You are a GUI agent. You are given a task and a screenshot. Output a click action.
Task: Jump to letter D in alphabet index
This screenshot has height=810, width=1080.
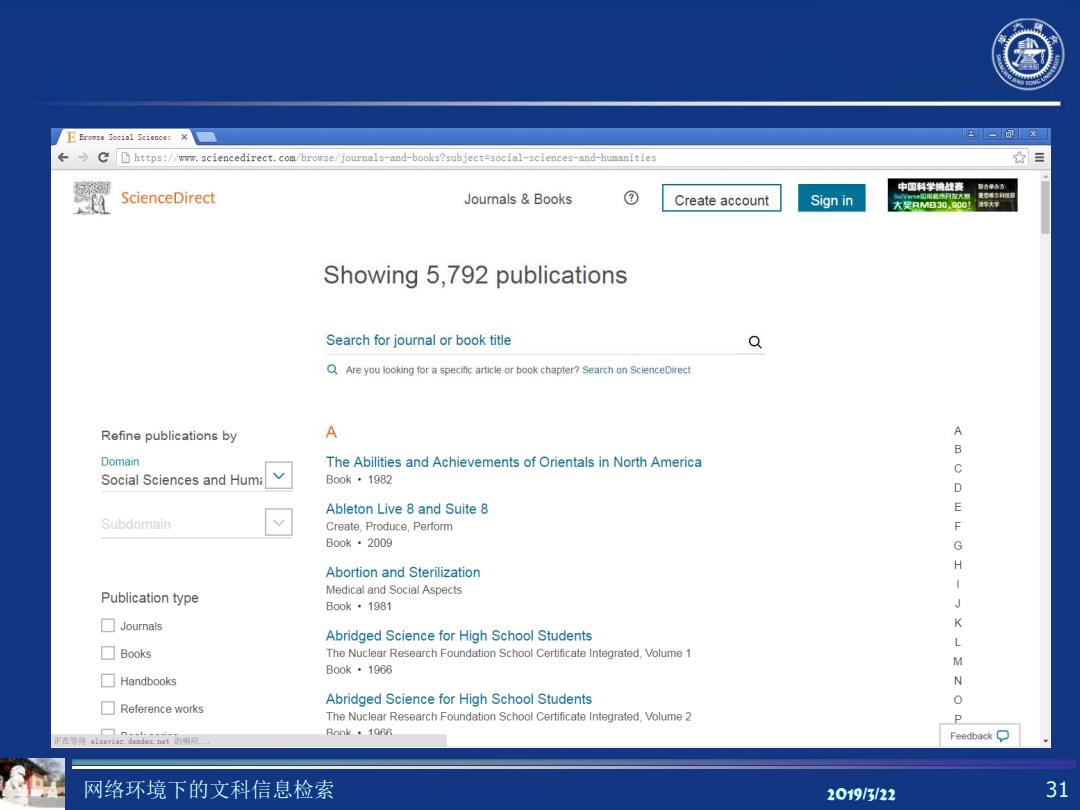point(957,488)
